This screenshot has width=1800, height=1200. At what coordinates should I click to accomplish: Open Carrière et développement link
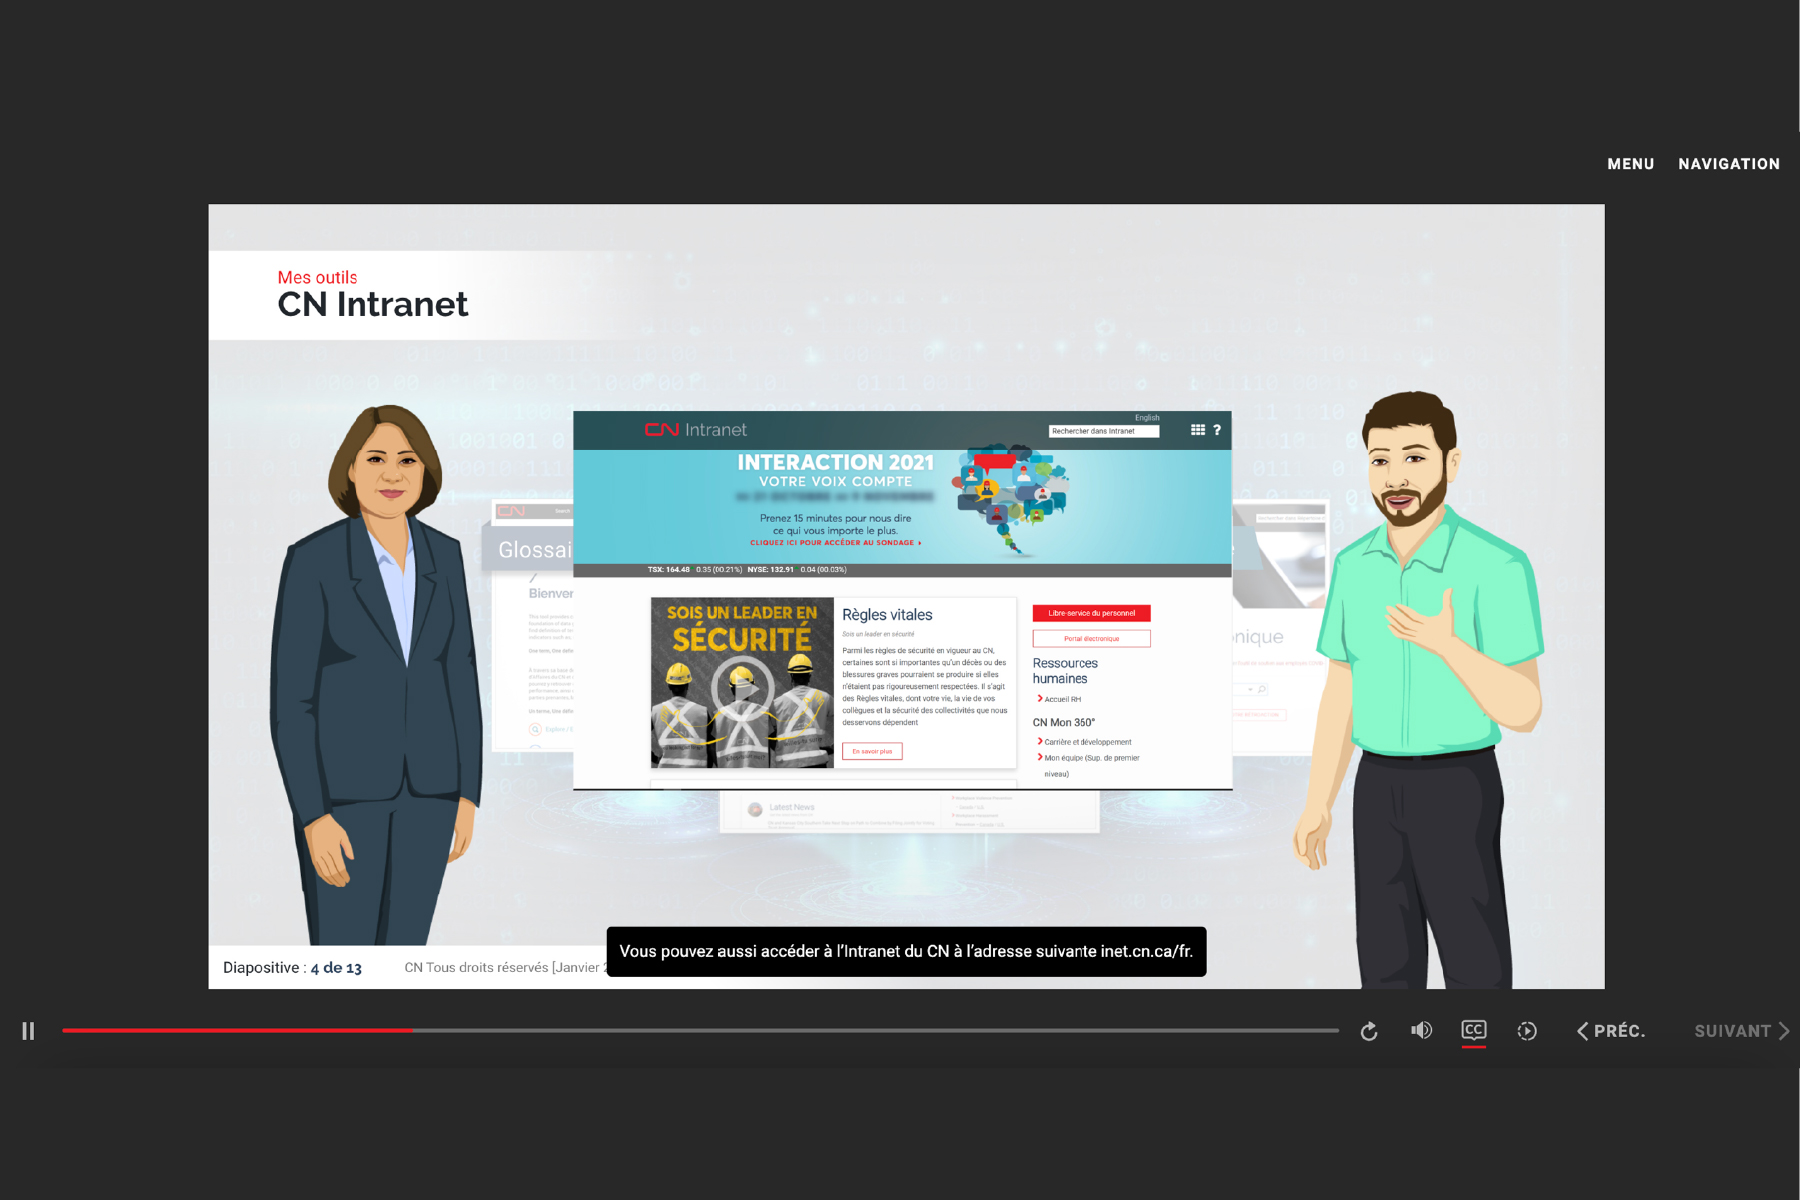[1086, 742]
